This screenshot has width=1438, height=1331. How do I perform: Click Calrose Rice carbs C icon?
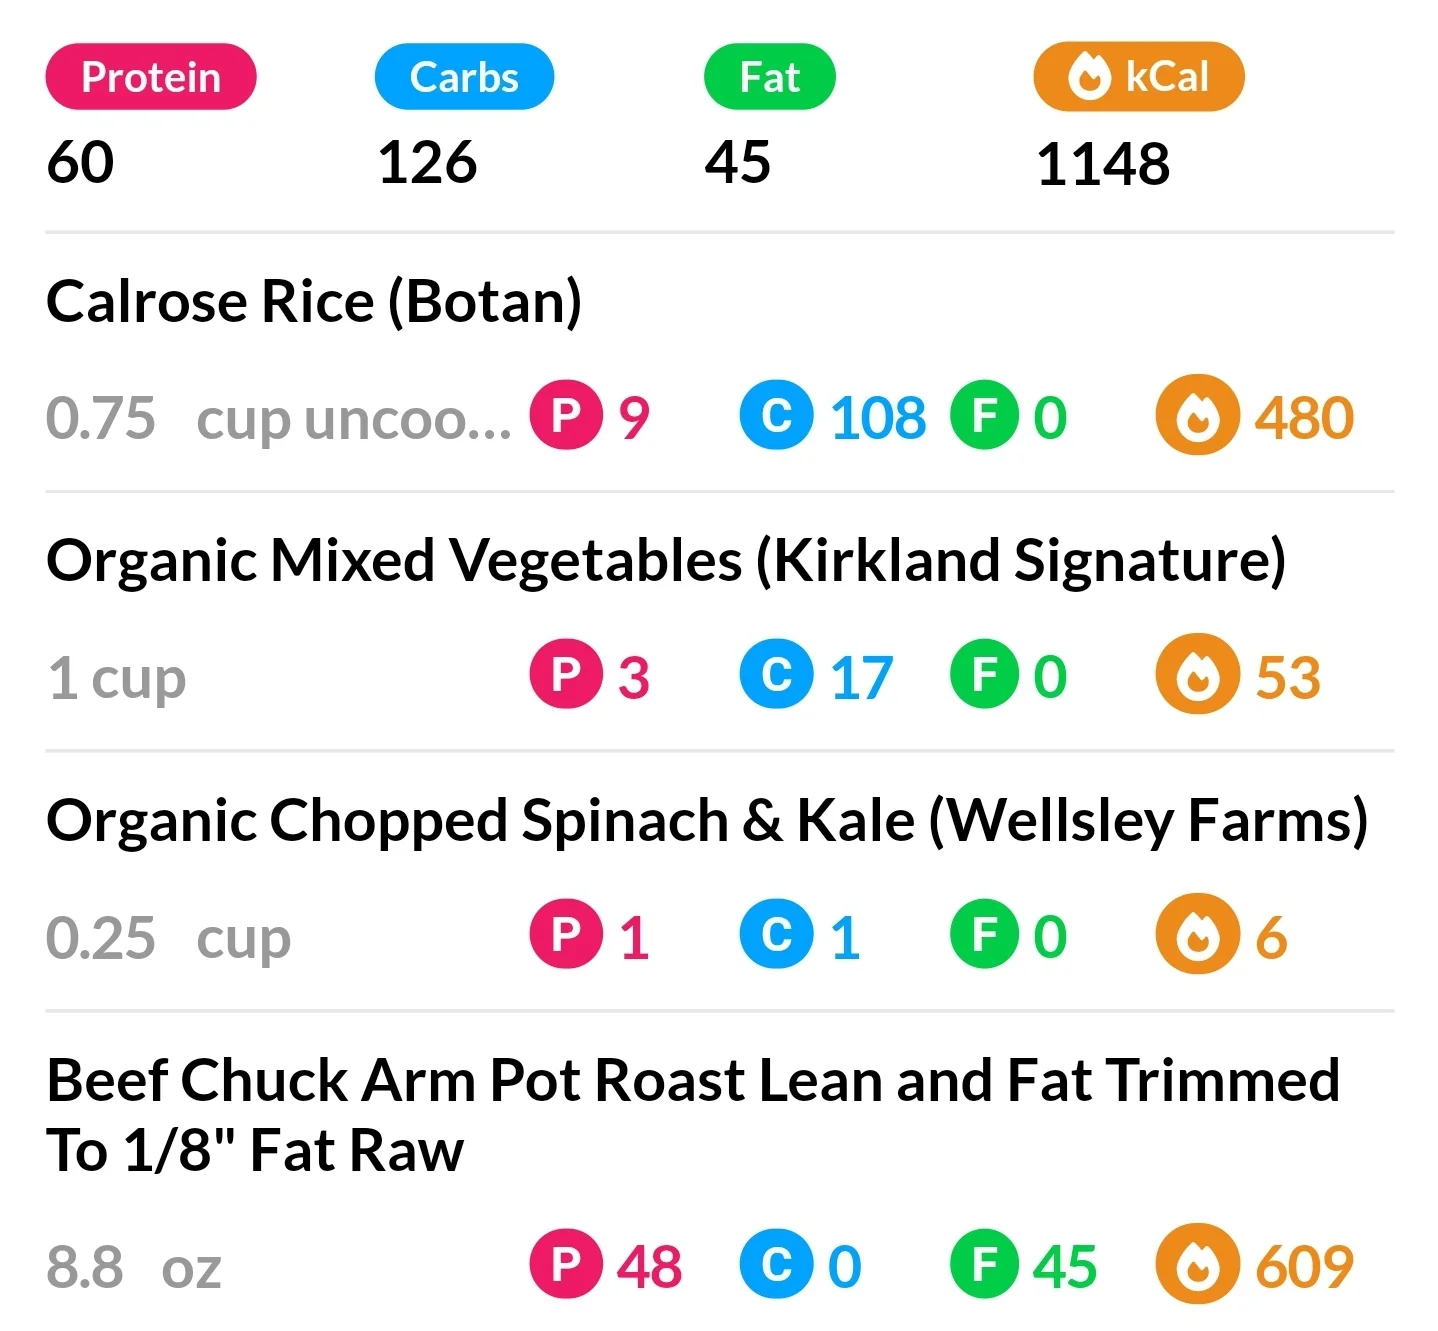tap(777, 415)
